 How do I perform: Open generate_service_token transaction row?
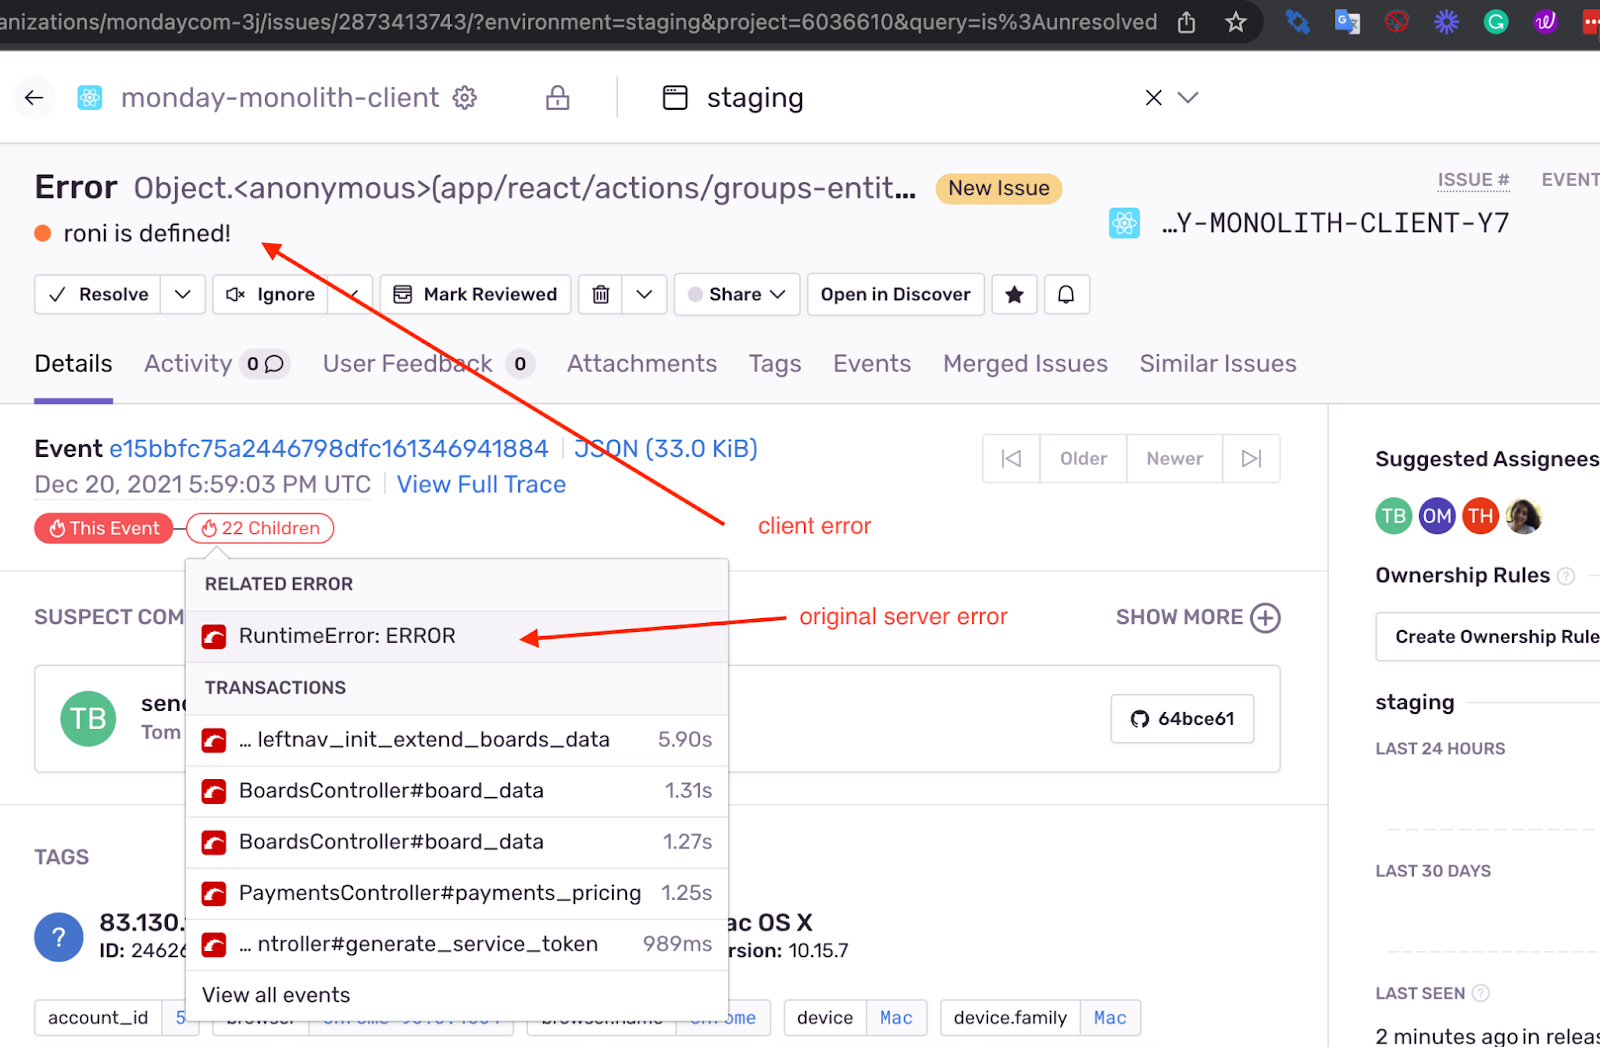[x=457, y=944]
